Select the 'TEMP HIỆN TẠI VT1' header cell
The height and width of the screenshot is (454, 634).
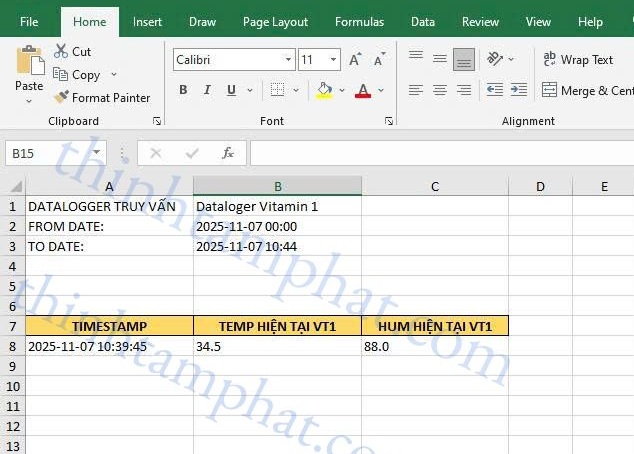click(x=277, y=326)
